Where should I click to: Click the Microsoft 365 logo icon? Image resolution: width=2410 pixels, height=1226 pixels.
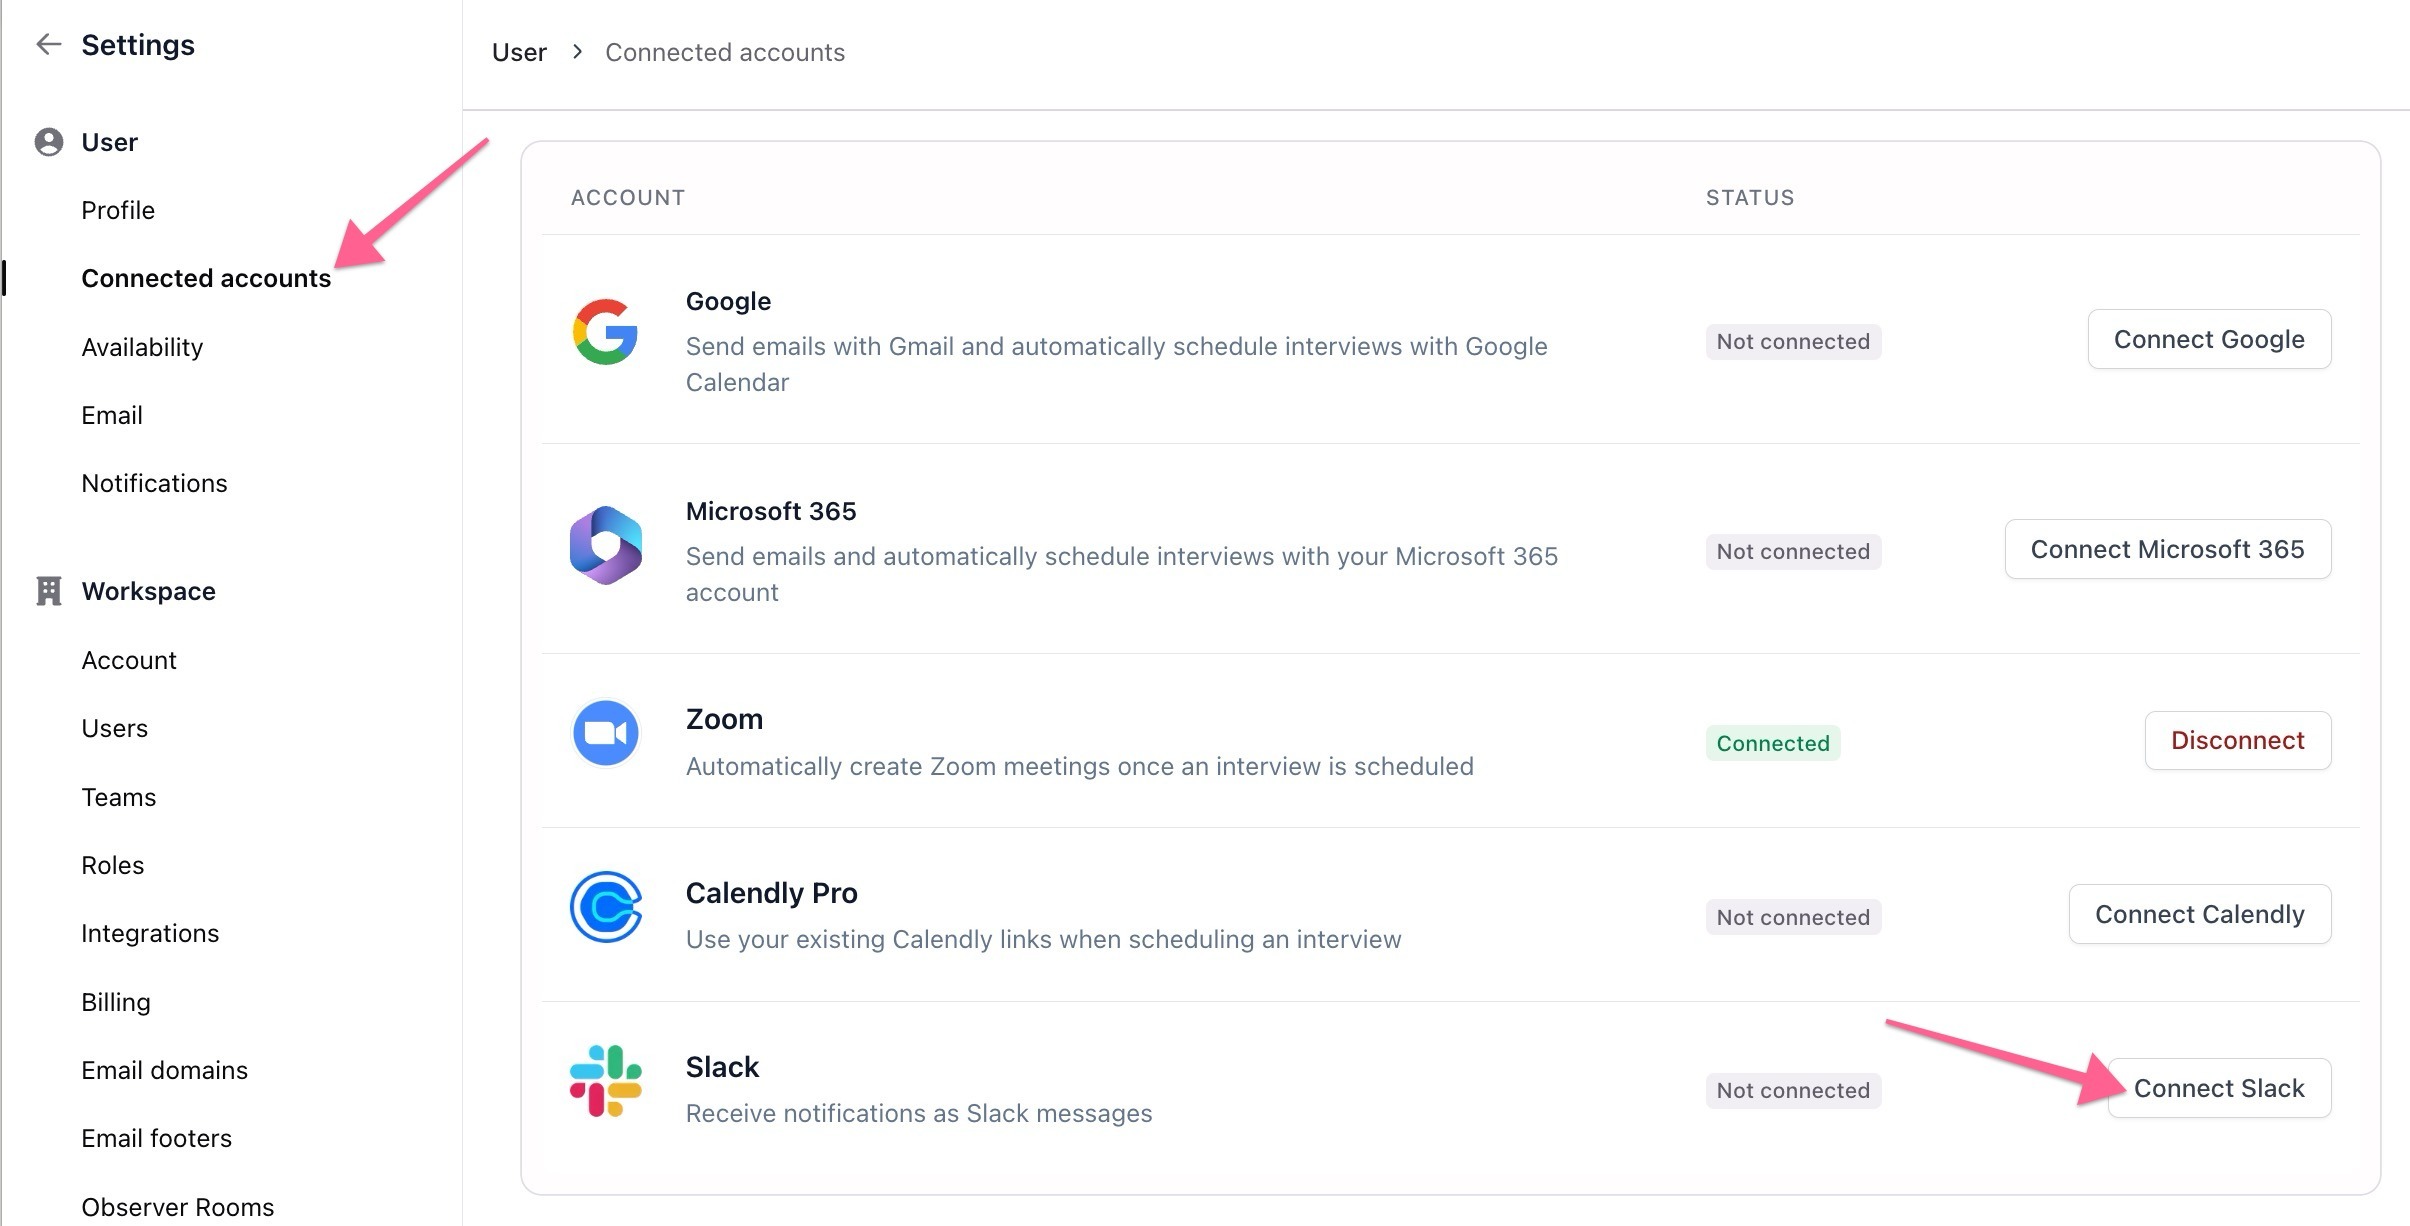(x=605, y=545)
